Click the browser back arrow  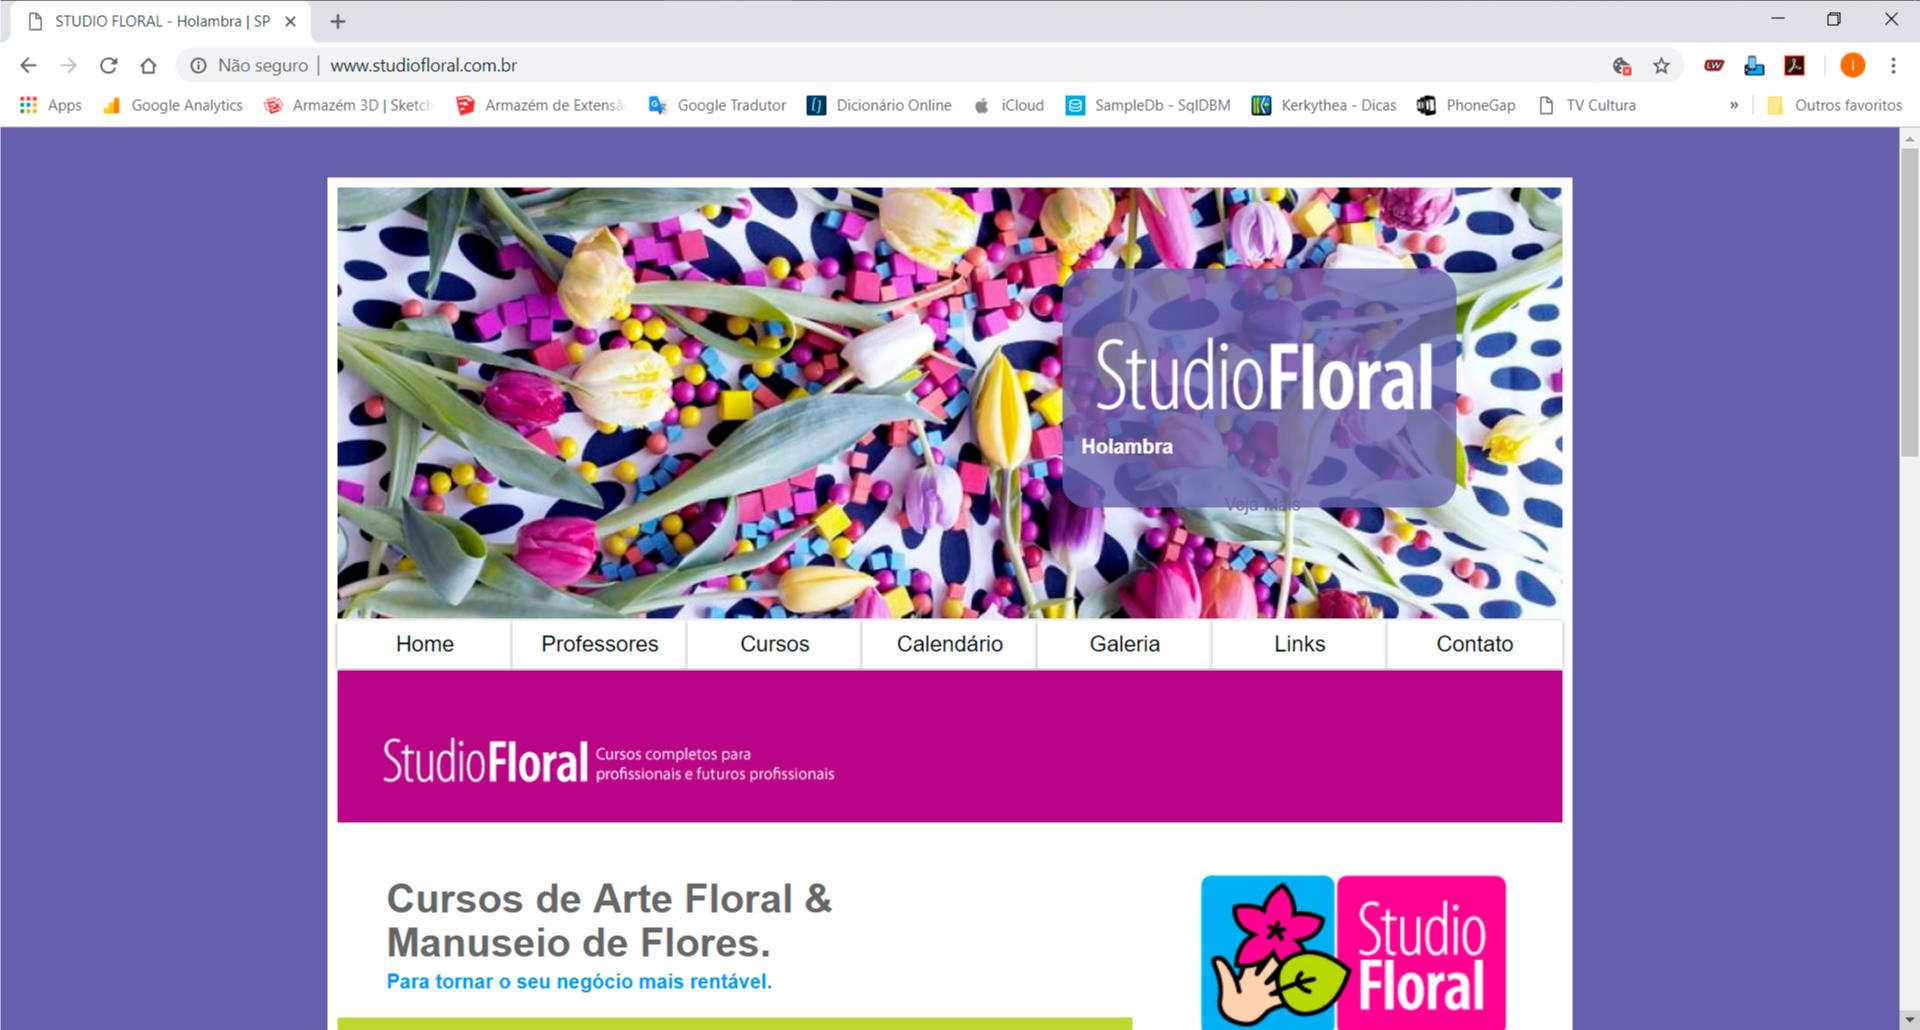pyautogui.click(x=28, y=66)
